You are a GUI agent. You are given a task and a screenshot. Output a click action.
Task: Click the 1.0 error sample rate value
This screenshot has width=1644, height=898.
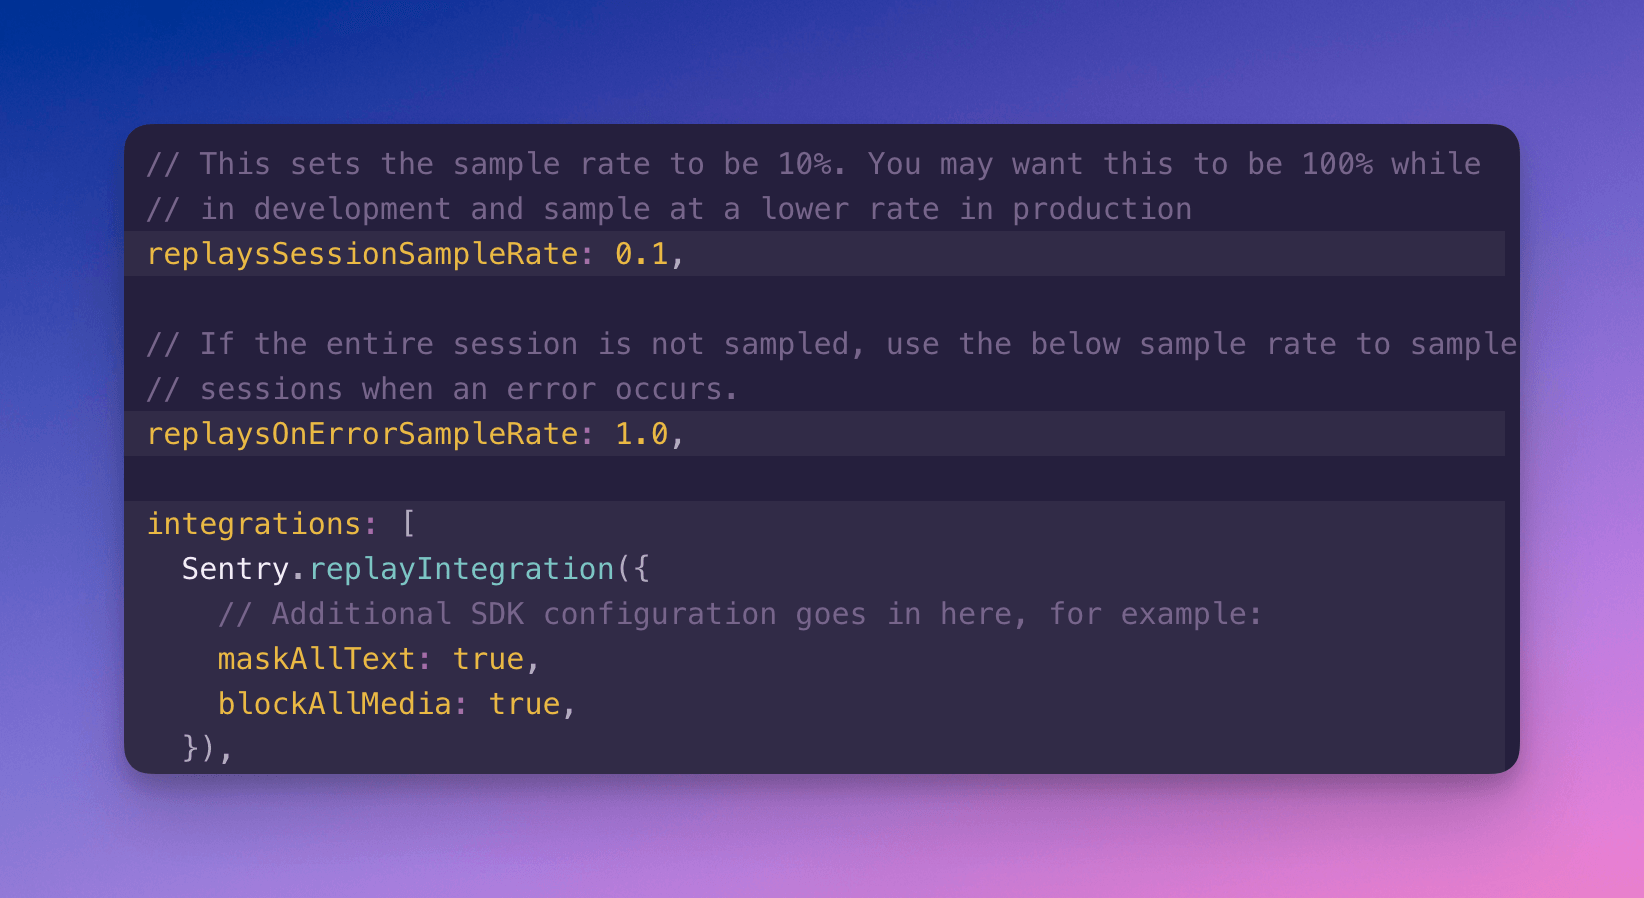[x=641, y=434]
